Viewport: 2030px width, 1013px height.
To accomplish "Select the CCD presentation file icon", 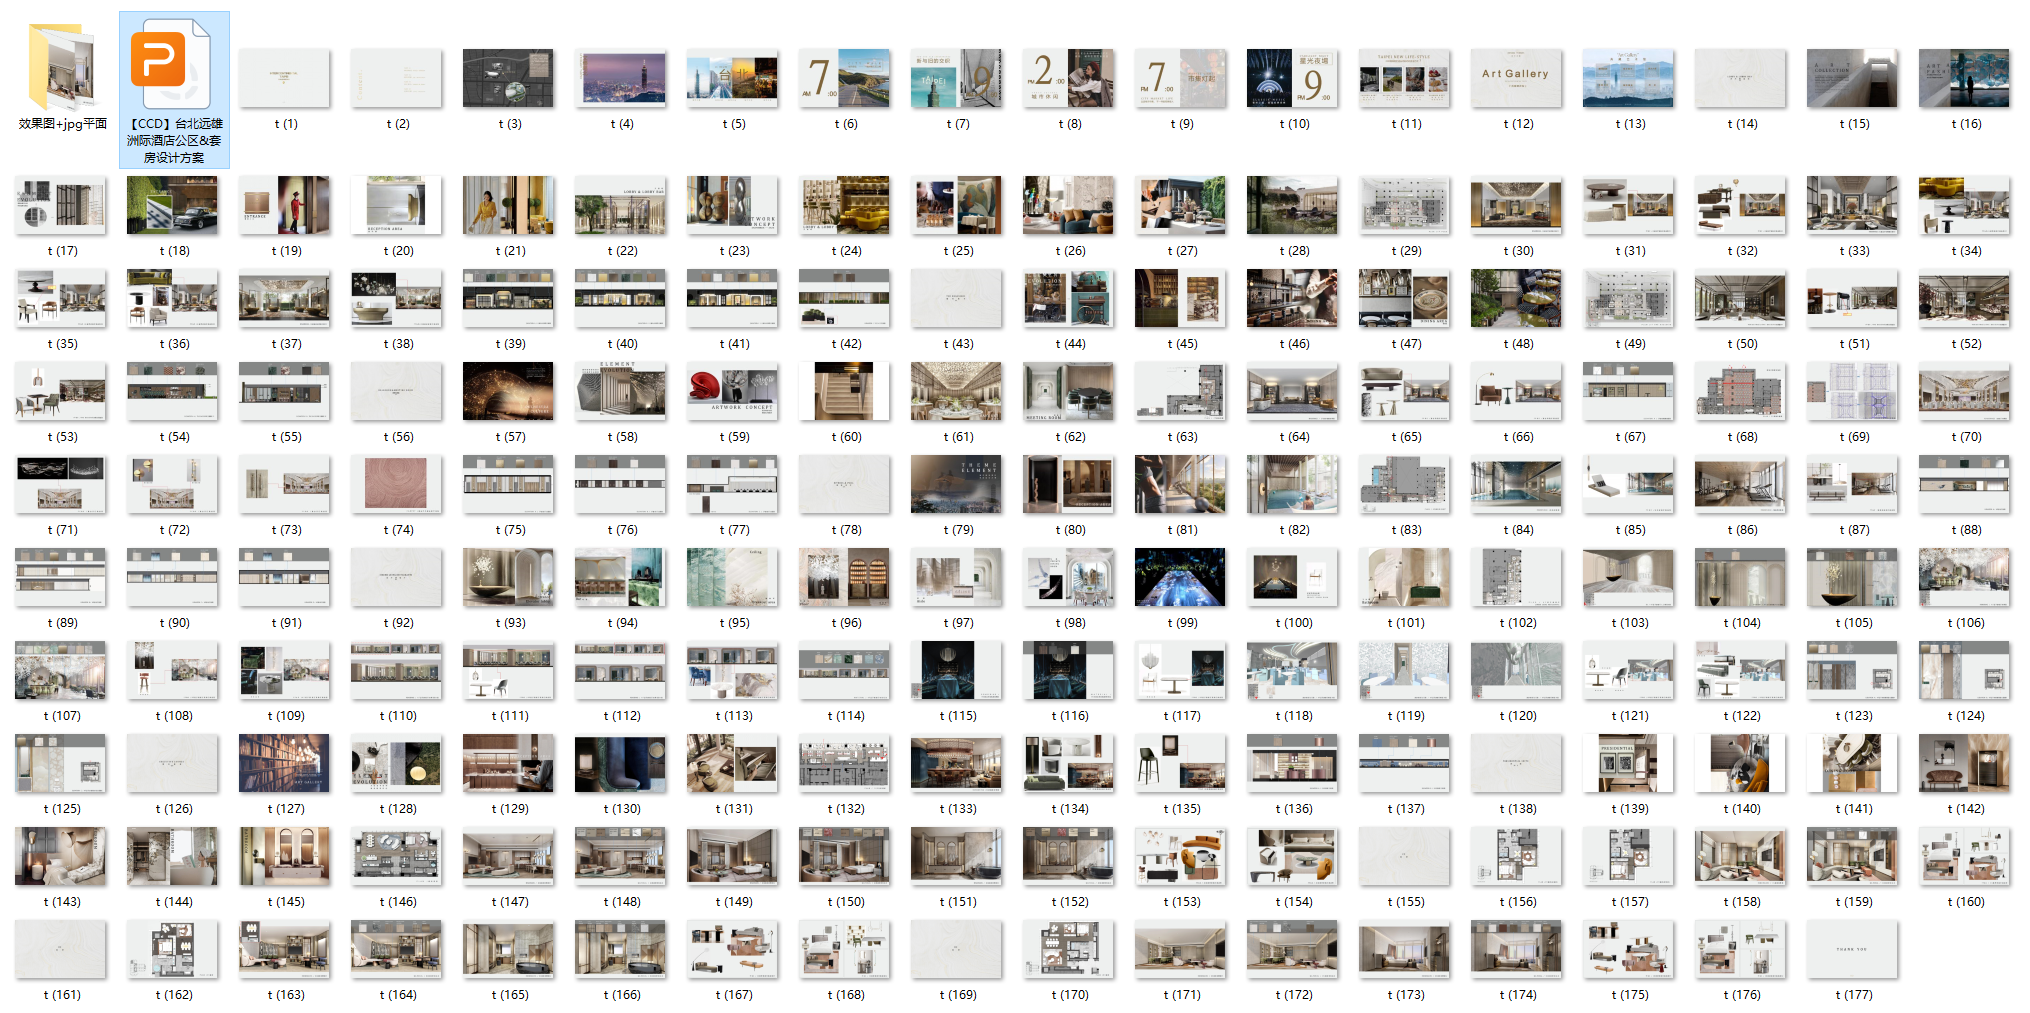I will 174,68.
